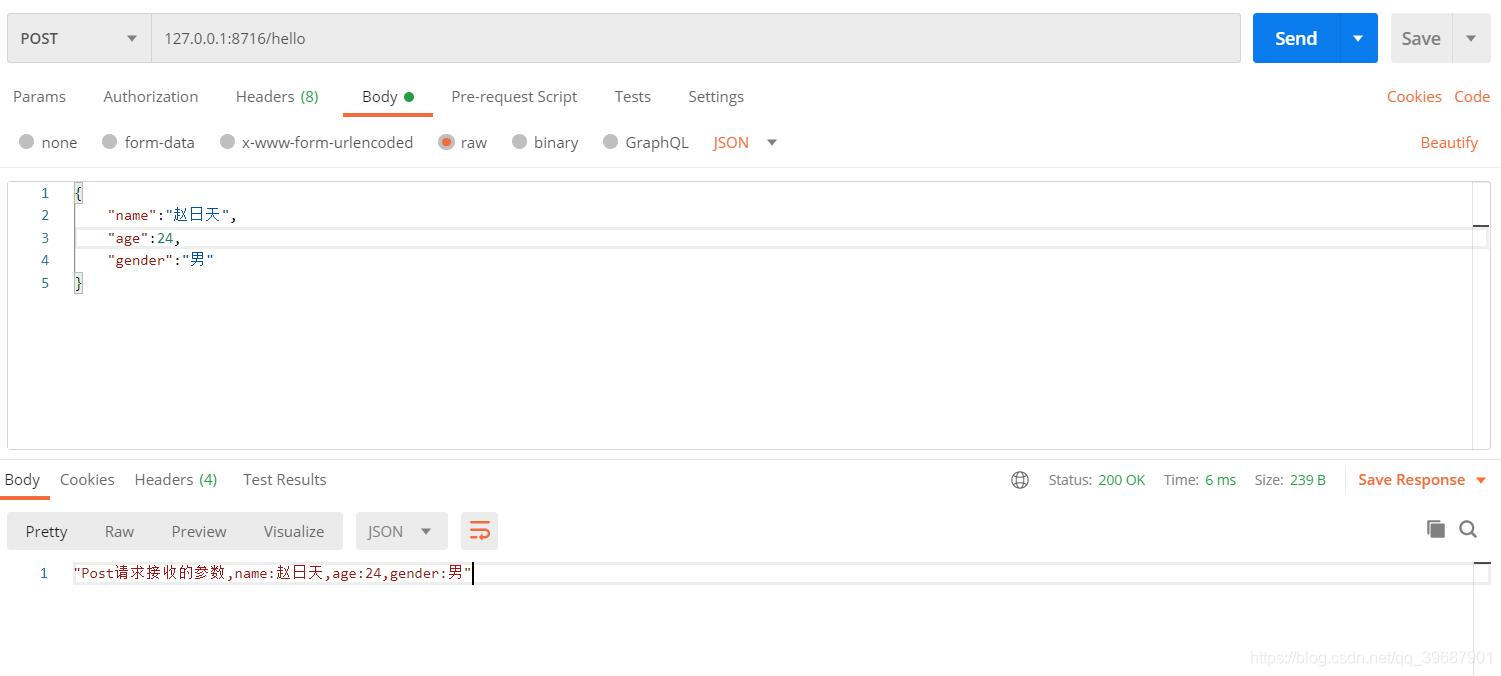Open the Visualize response view
Image resolution: width=1501 pixels, height=676 pixels.
pyautogui.click(x=294, y=531)
